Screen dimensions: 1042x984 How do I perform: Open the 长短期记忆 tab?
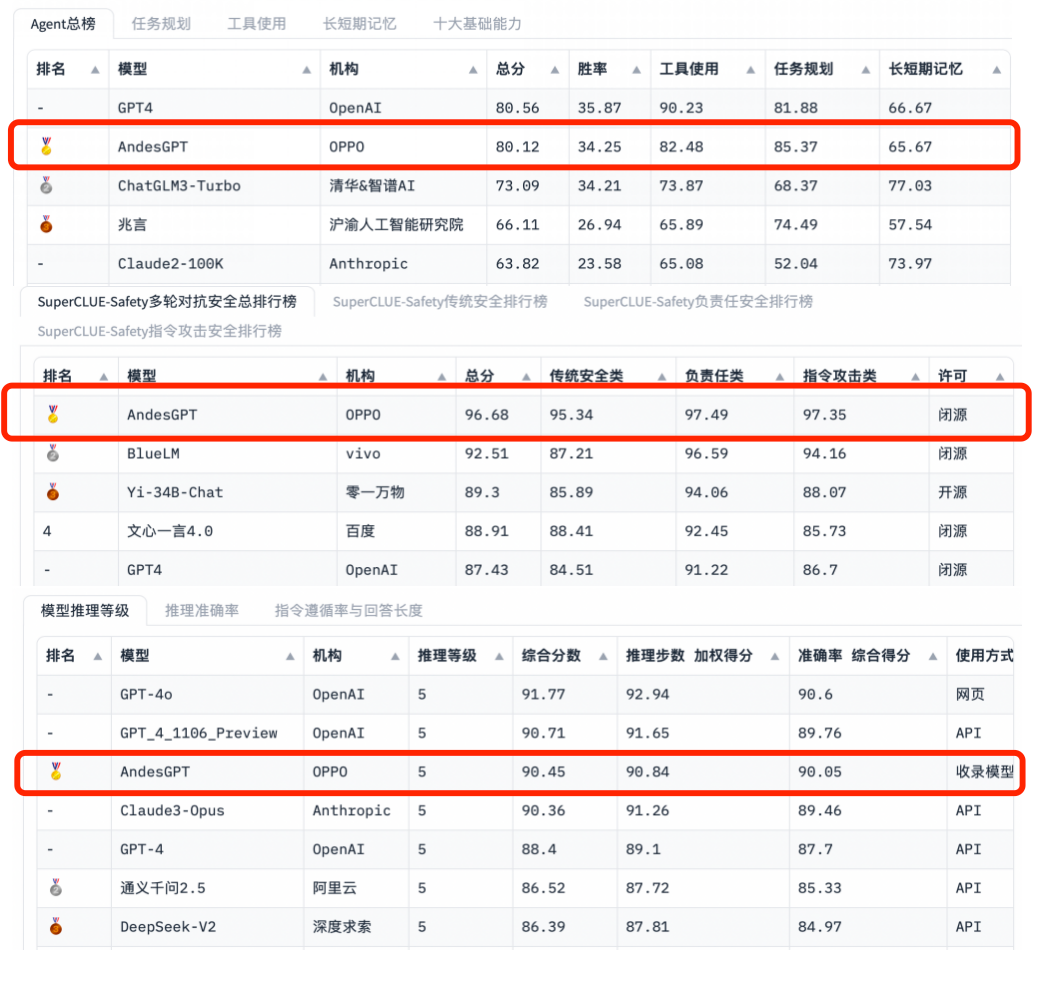click(x=360, y=24)
